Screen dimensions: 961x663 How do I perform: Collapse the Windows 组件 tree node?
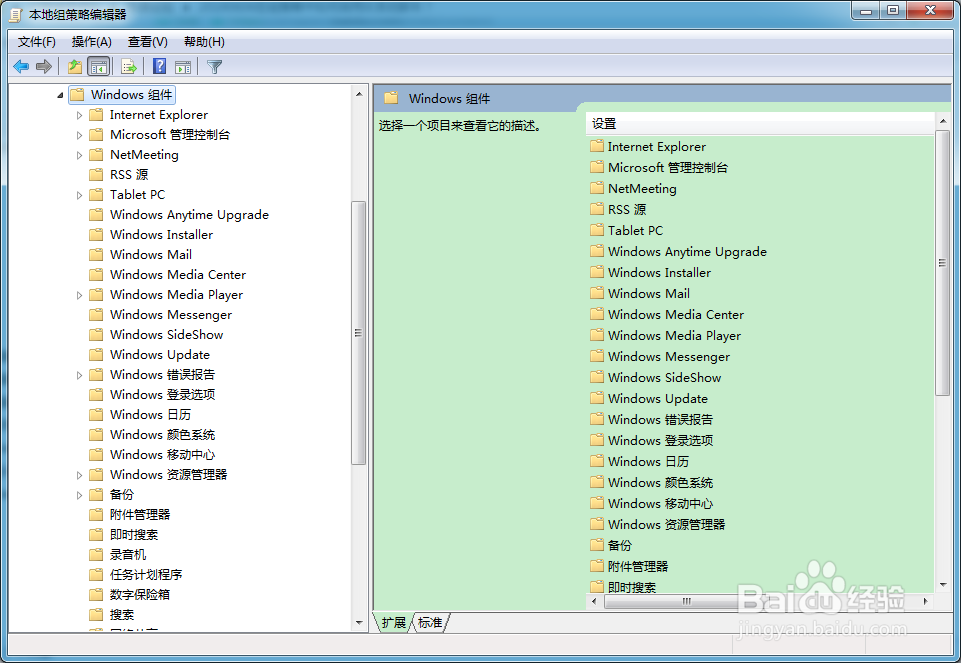(x=60, y=95)
